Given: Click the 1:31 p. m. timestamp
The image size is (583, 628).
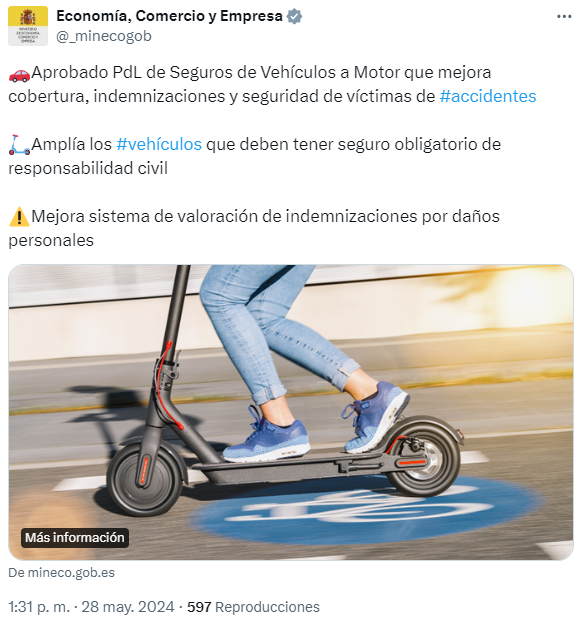Looking at the screenshot, I should coord(39,607).
